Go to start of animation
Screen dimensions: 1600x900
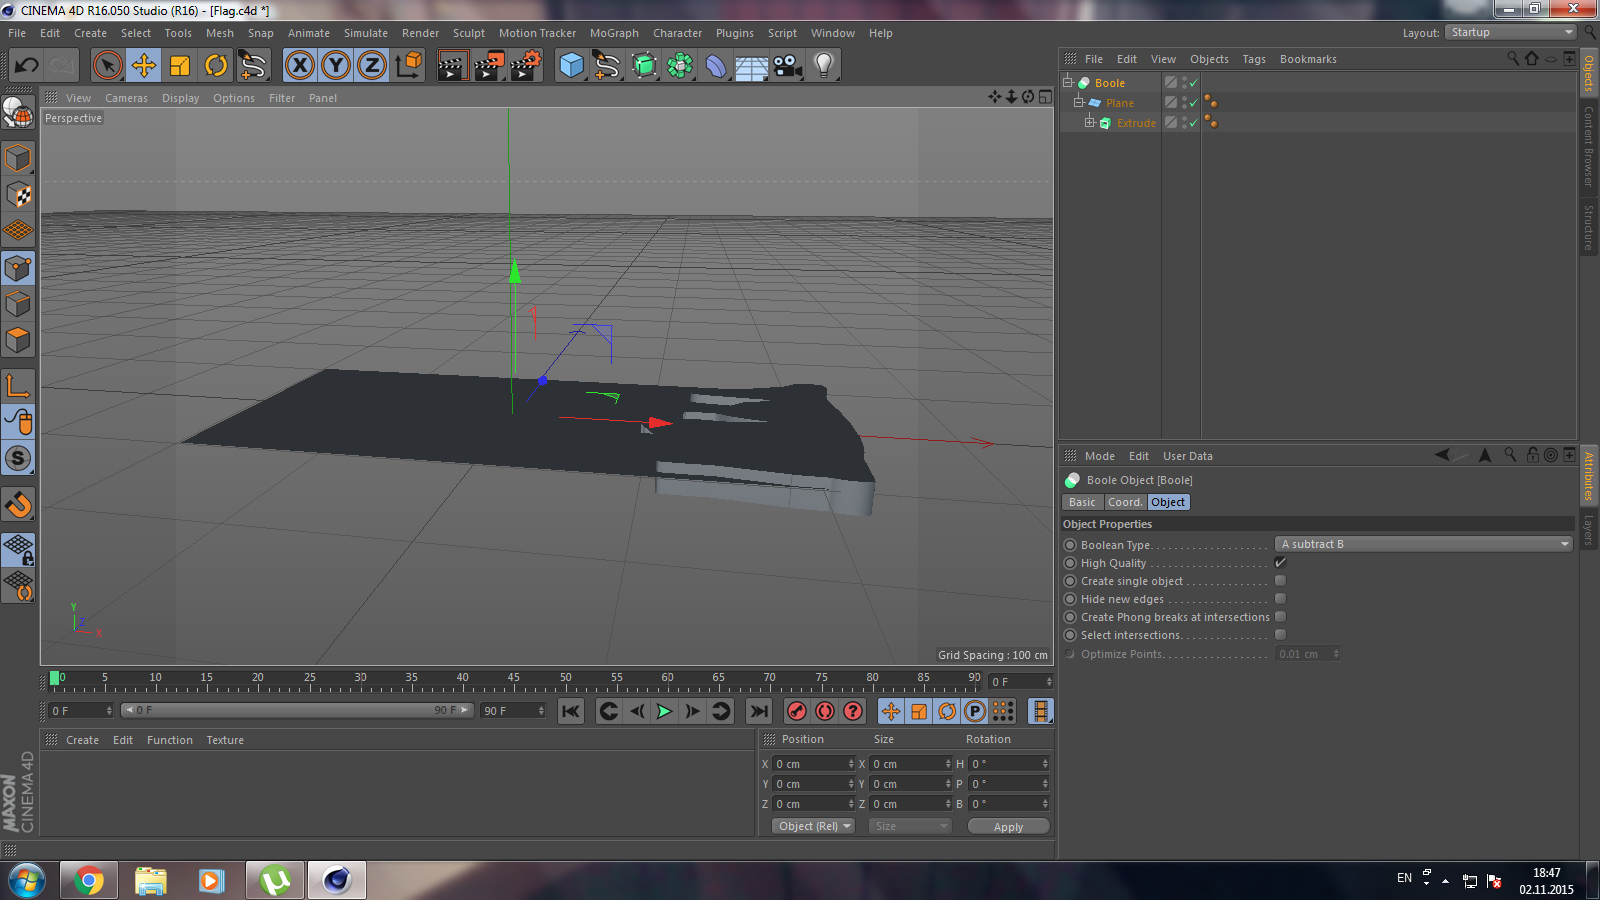click(570, 711)
